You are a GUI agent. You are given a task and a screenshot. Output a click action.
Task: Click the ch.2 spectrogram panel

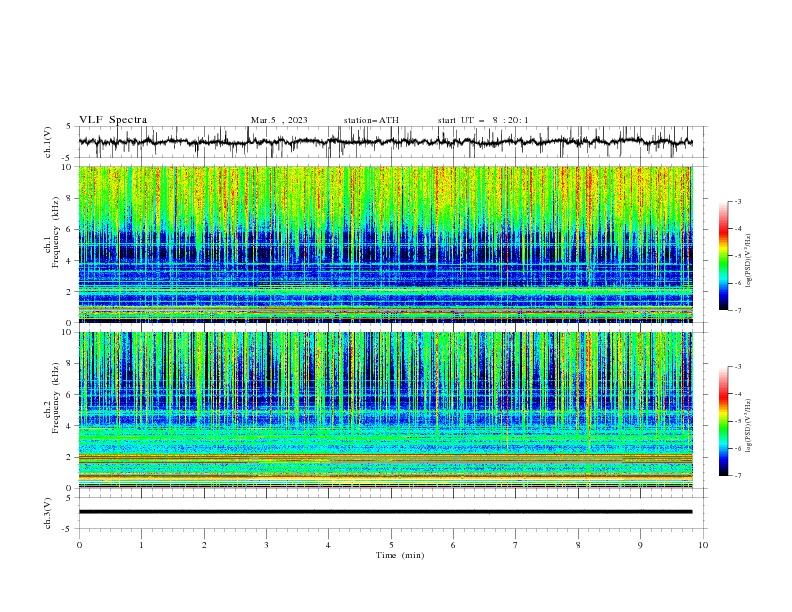pyautogui.click(x=385, y=410)
